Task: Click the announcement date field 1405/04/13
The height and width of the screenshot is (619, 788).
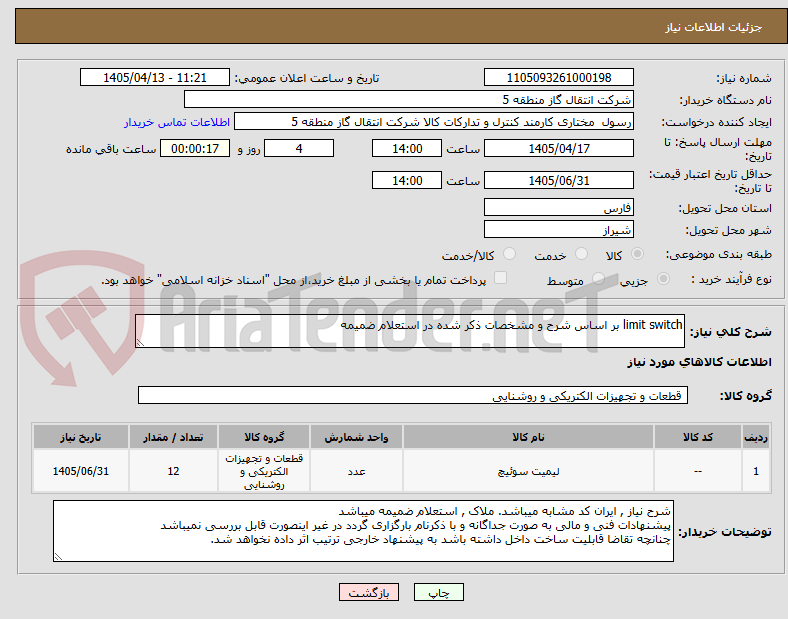Action: click(x=155, y=77)
